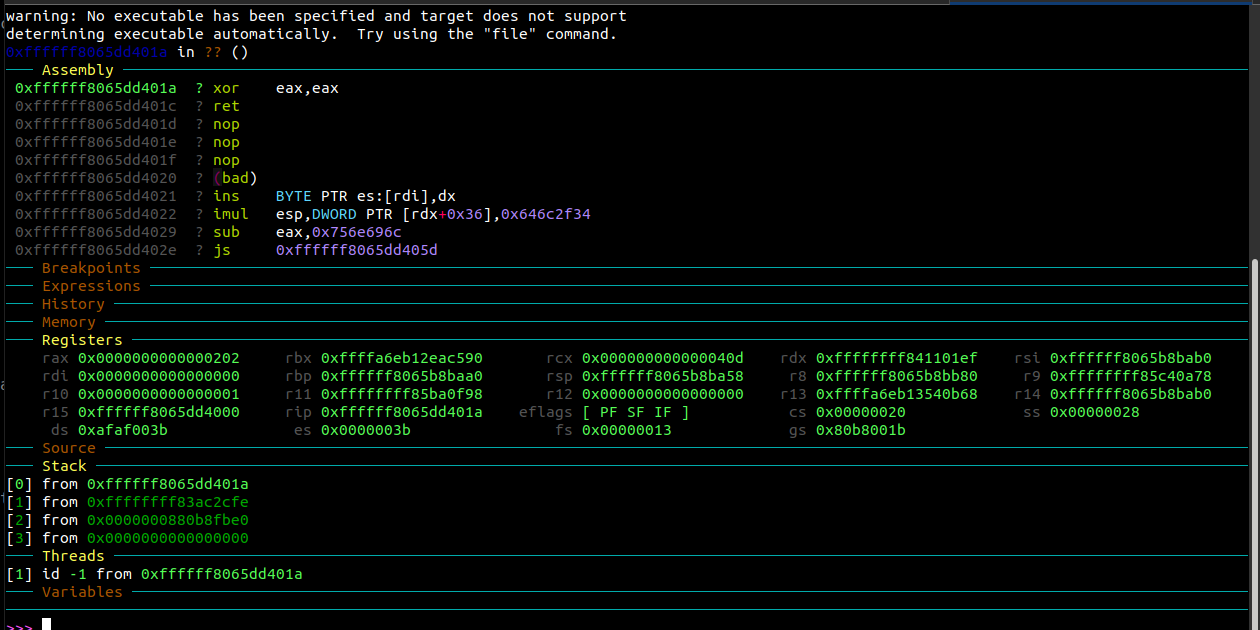Viewport: 1260px width, 630px height.
Task: Click the r9 register value 0xffffffff85c40a78
Action: click(1131, 376)
